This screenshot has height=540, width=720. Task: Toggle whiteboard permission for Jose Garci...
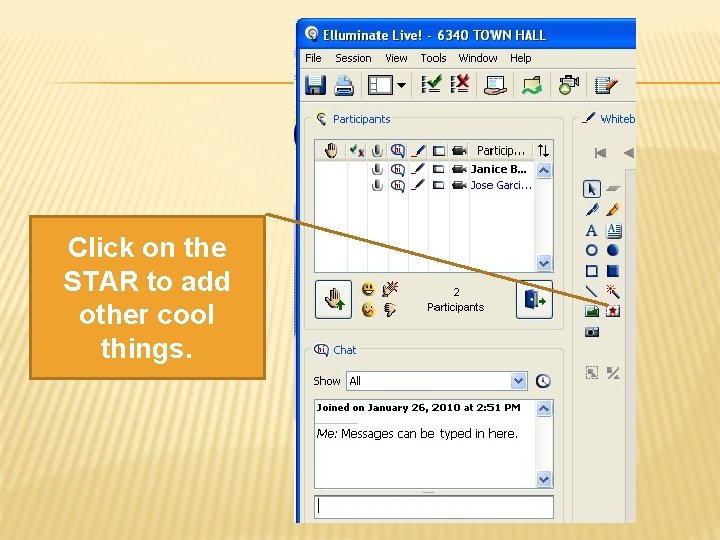click(418, 186)
